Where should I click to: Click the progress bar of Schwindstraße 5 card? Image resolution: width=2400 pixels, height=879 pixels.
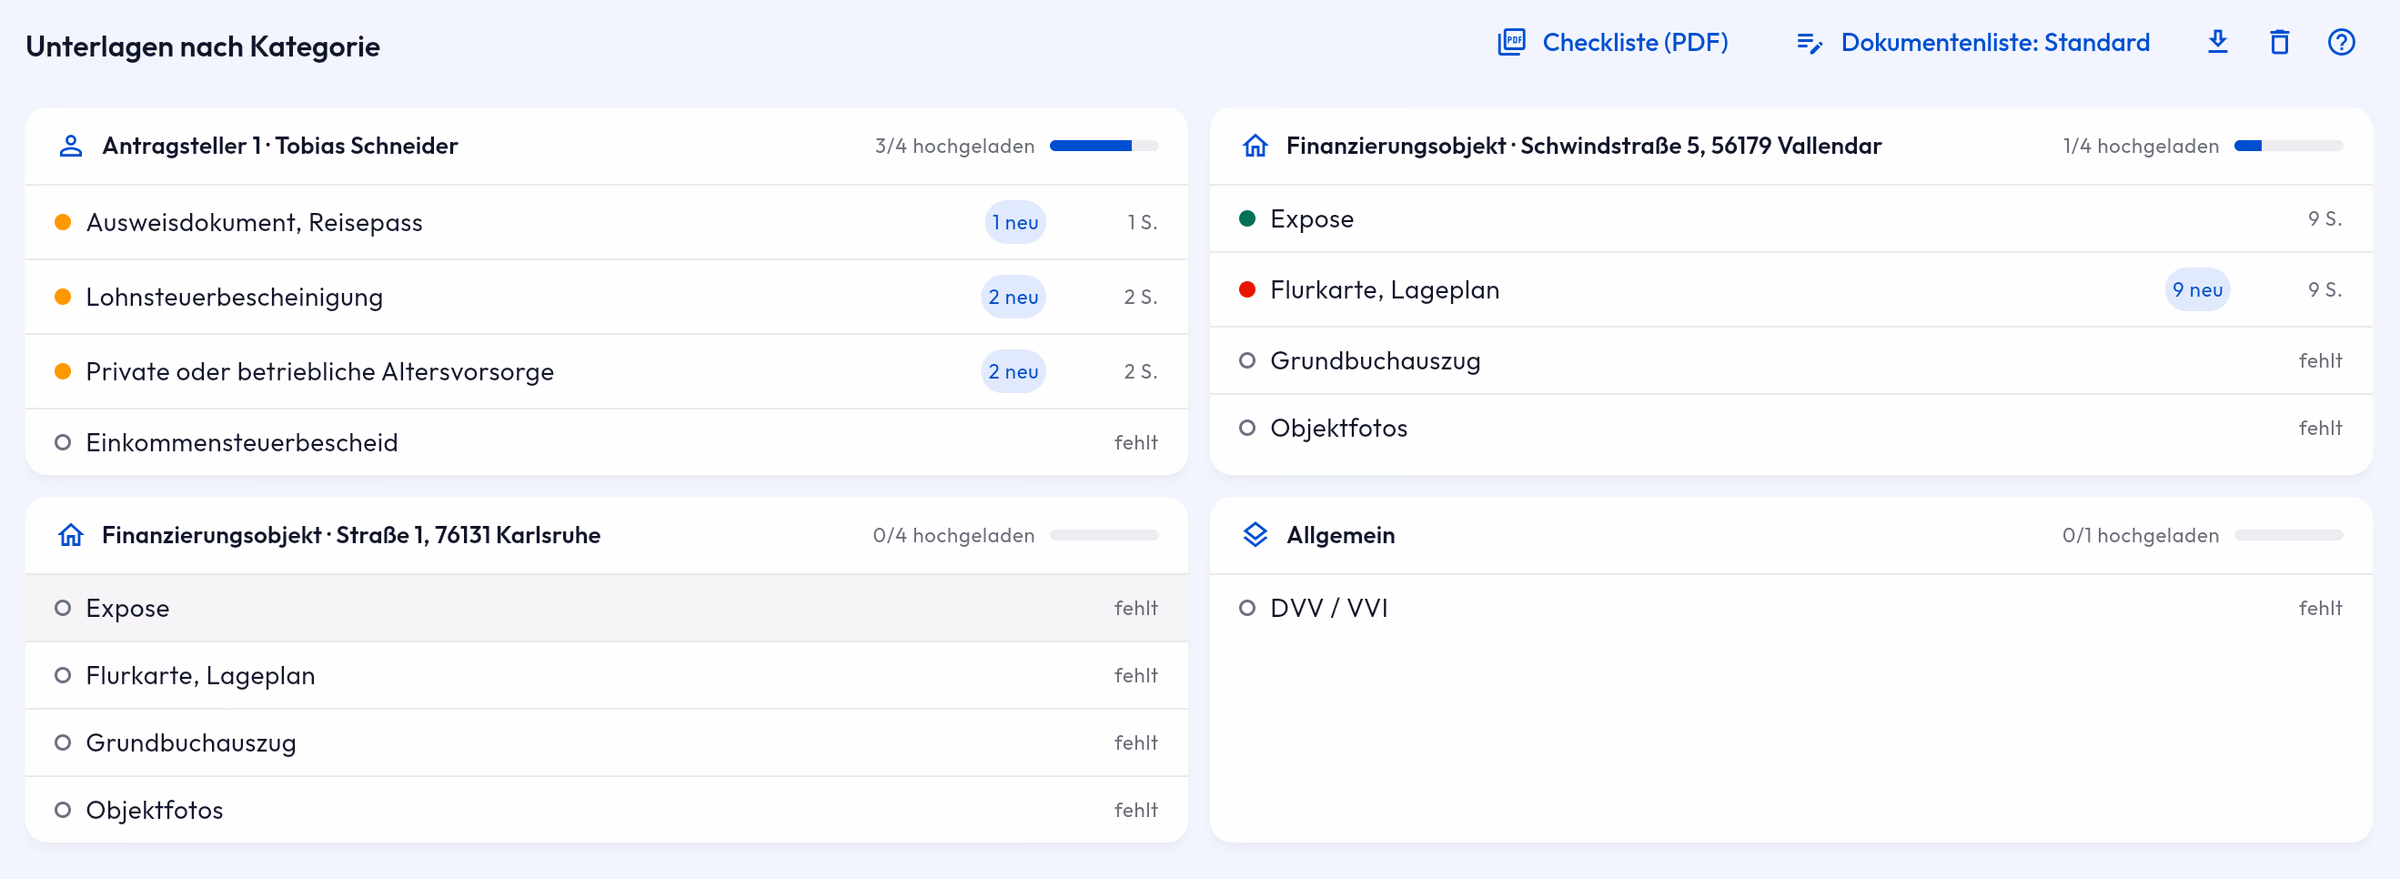click(2288, 146)
